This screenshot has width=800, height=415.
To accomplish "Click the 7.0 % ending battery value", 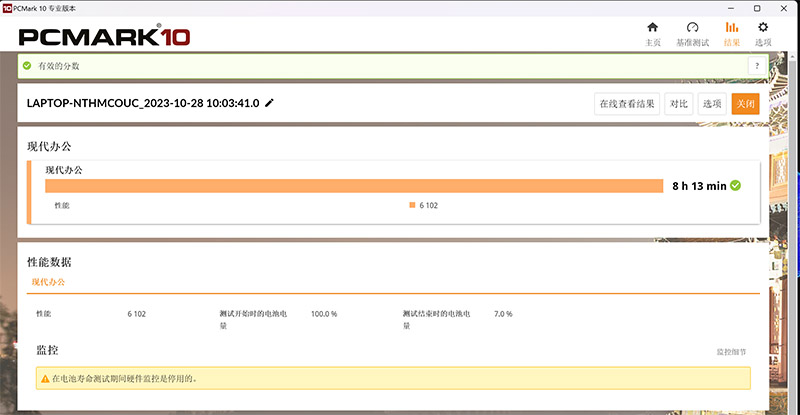I will tap(503, 314).
